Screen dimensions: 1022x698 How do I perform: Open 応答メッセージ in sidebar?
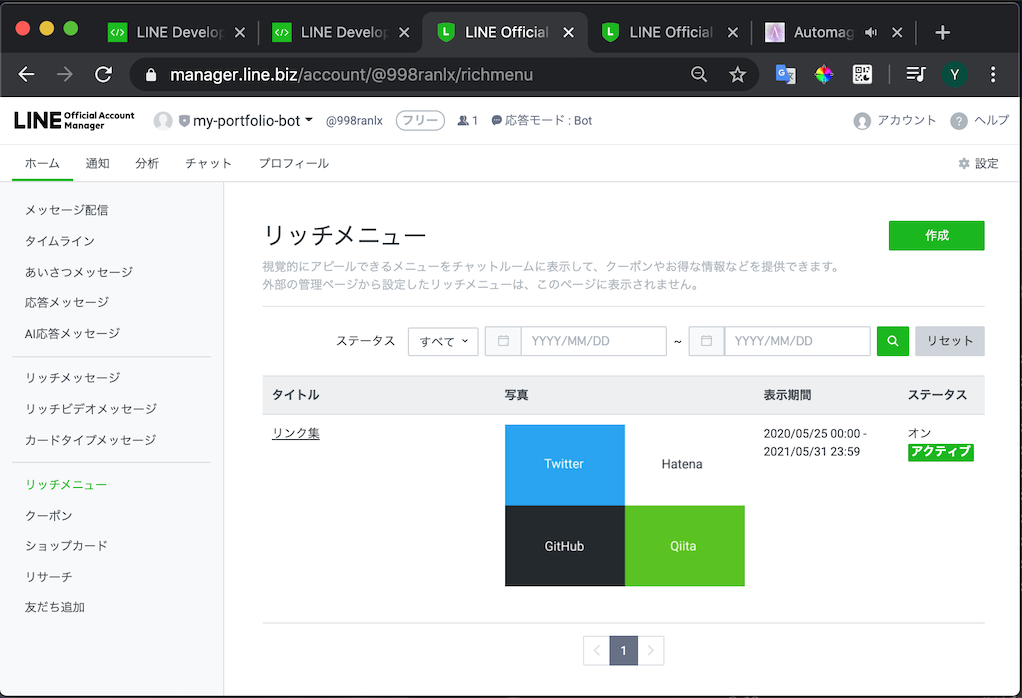[x=66, y=302]
